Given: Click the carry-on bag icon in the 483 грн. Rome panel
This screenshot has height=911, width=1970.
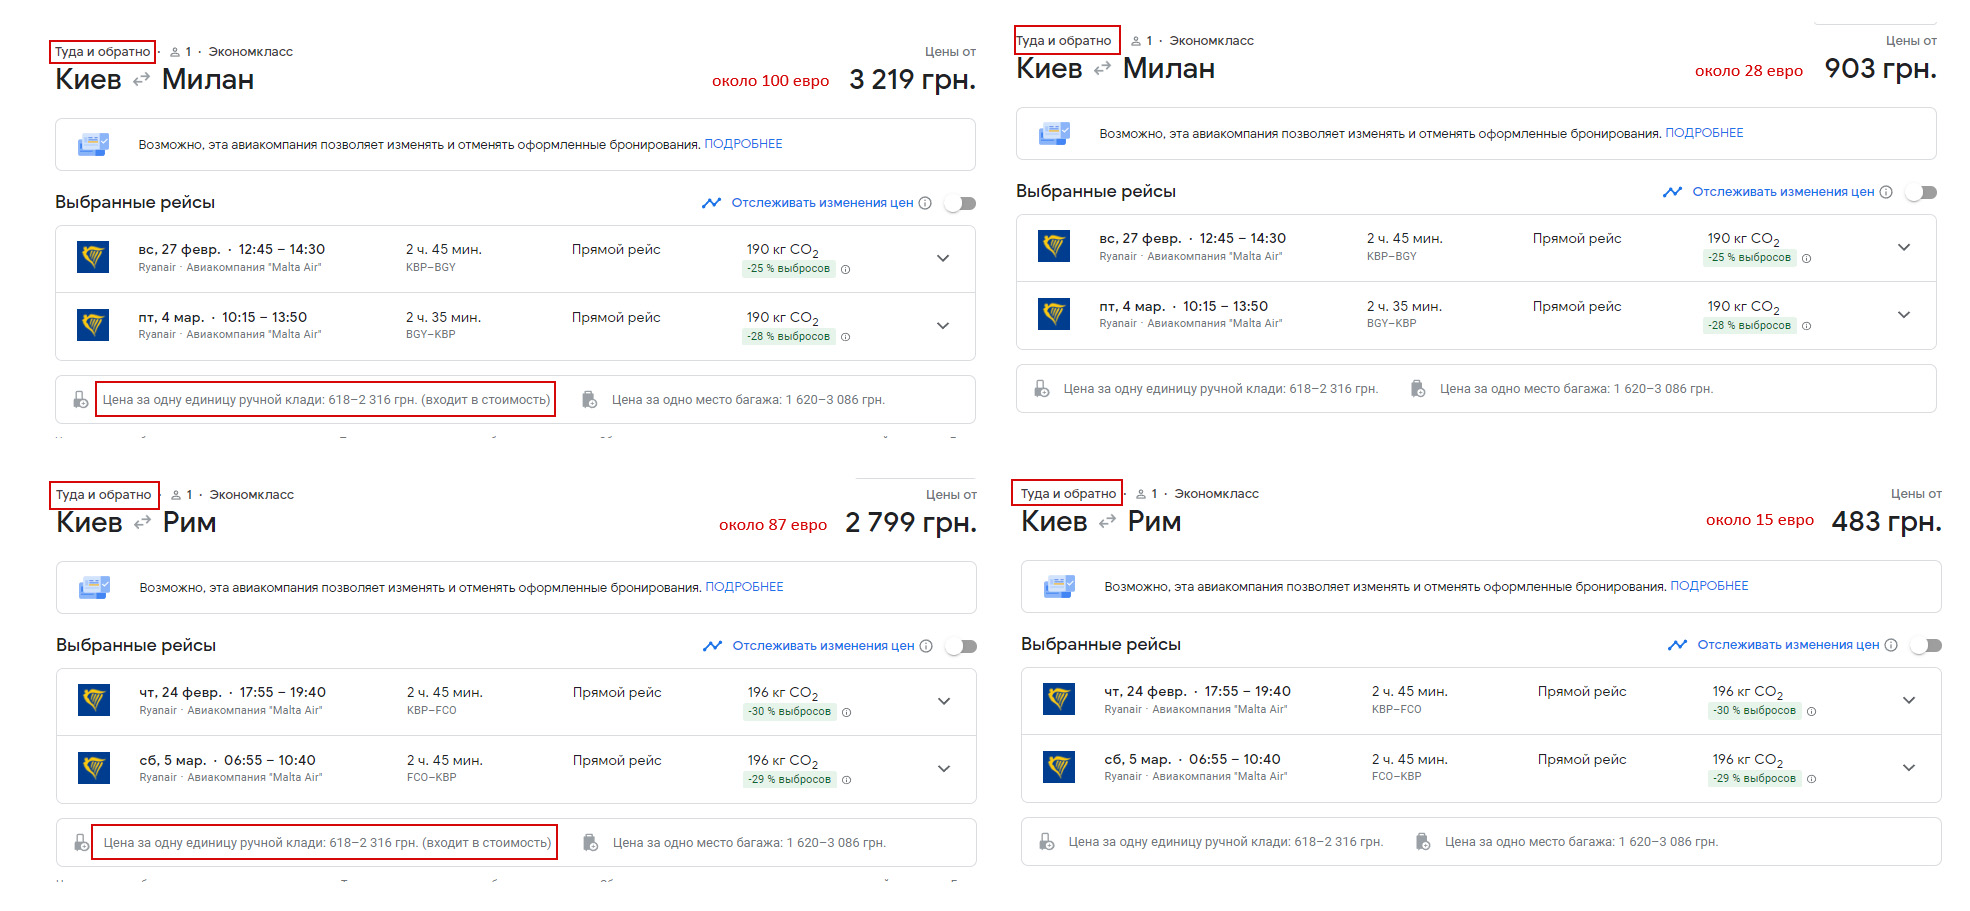Looking at the screenshot, I should coord(1047,842).
